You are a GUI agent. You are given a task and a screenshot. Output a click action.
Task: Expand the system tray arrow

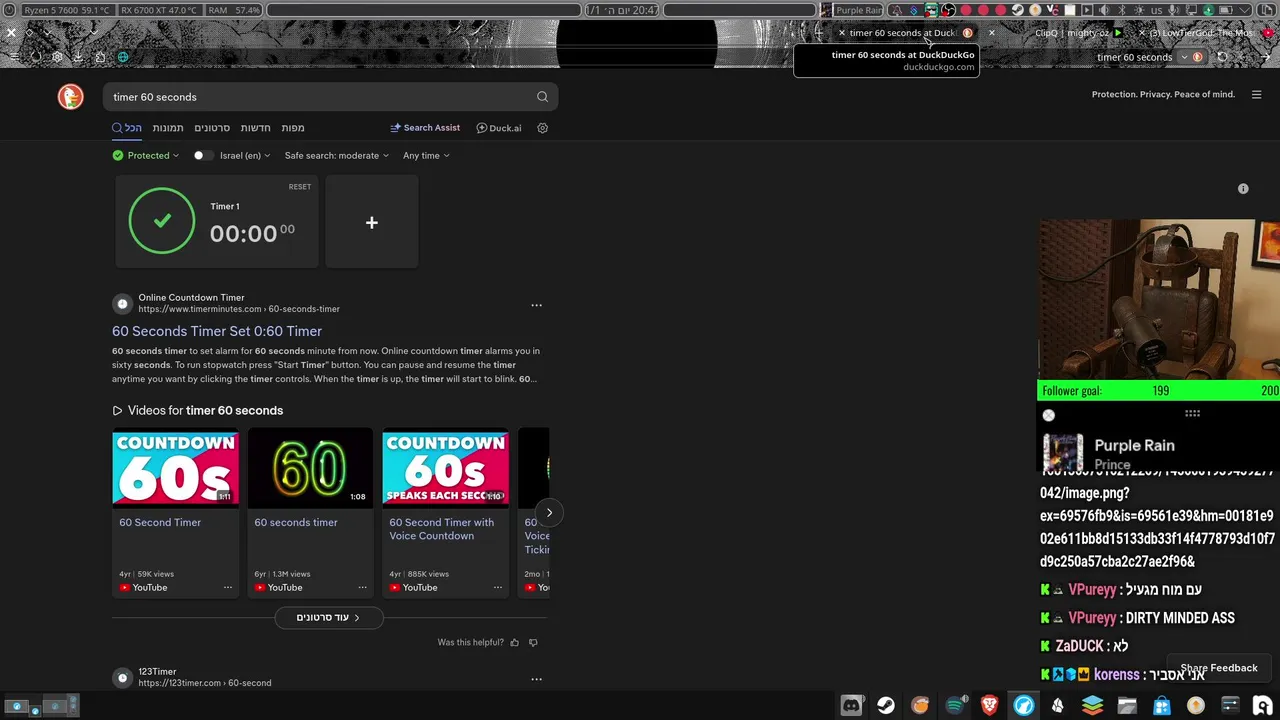click(x=1245, y=10)
